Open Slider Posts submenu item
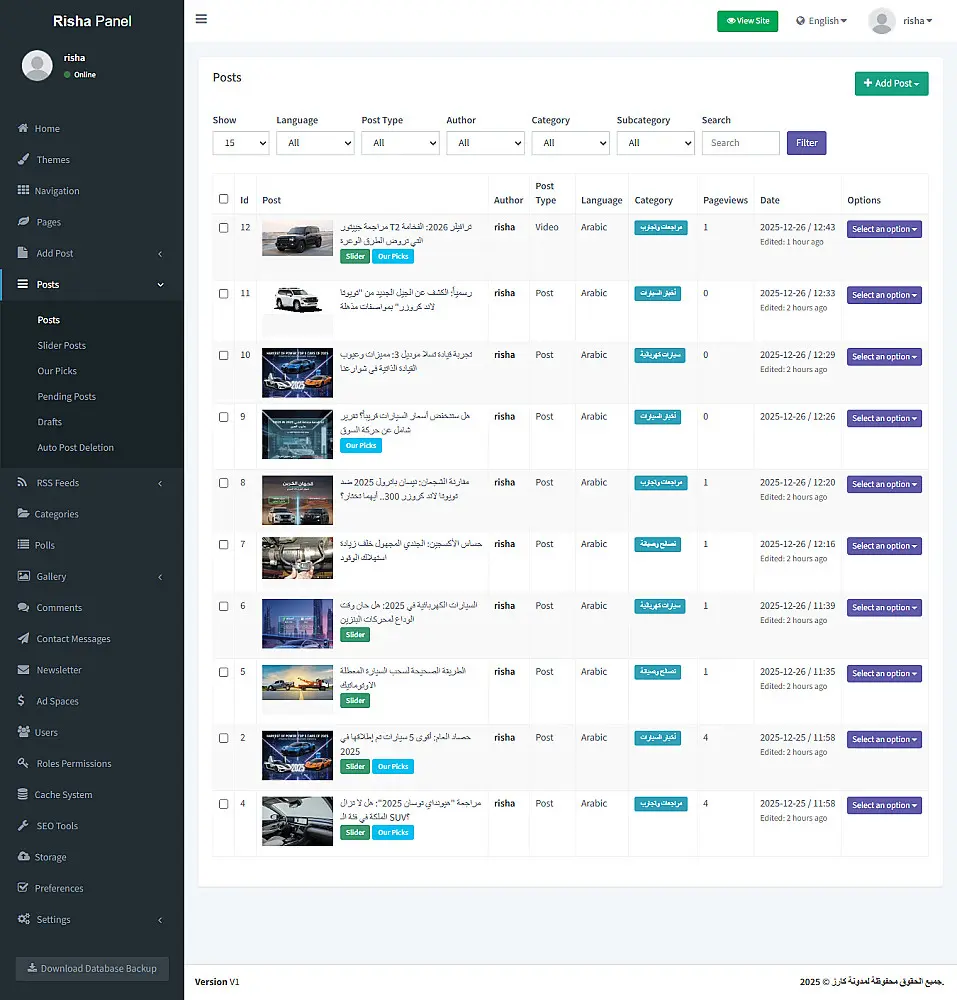Image resolution: width=957 pixels, height=1000 pixels. click(x=61, y=345)
